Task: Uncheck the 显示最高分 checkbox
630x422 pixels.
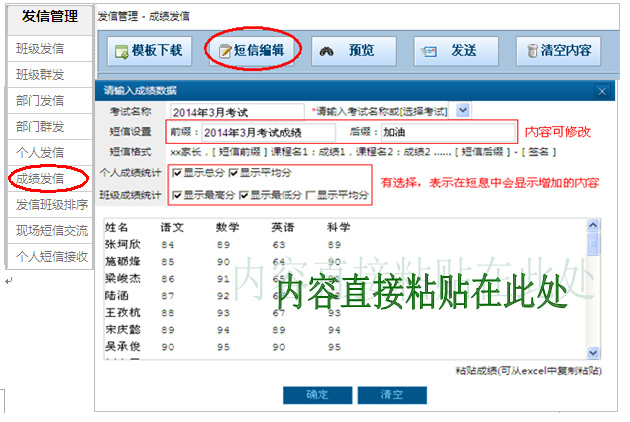Action: [176, 194]
